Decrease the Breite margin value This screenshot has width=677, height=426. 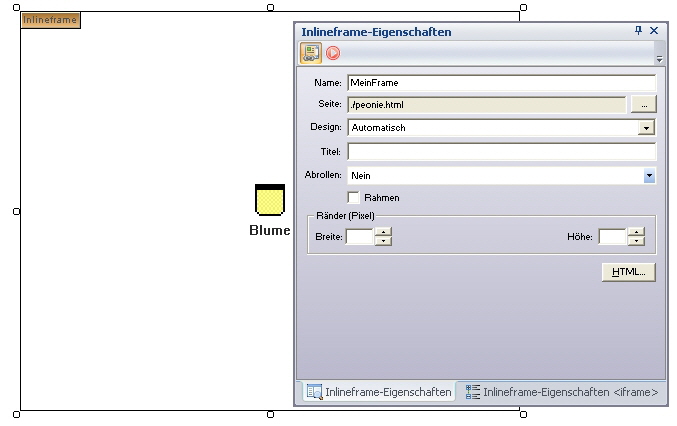click(x=383, y=242)
